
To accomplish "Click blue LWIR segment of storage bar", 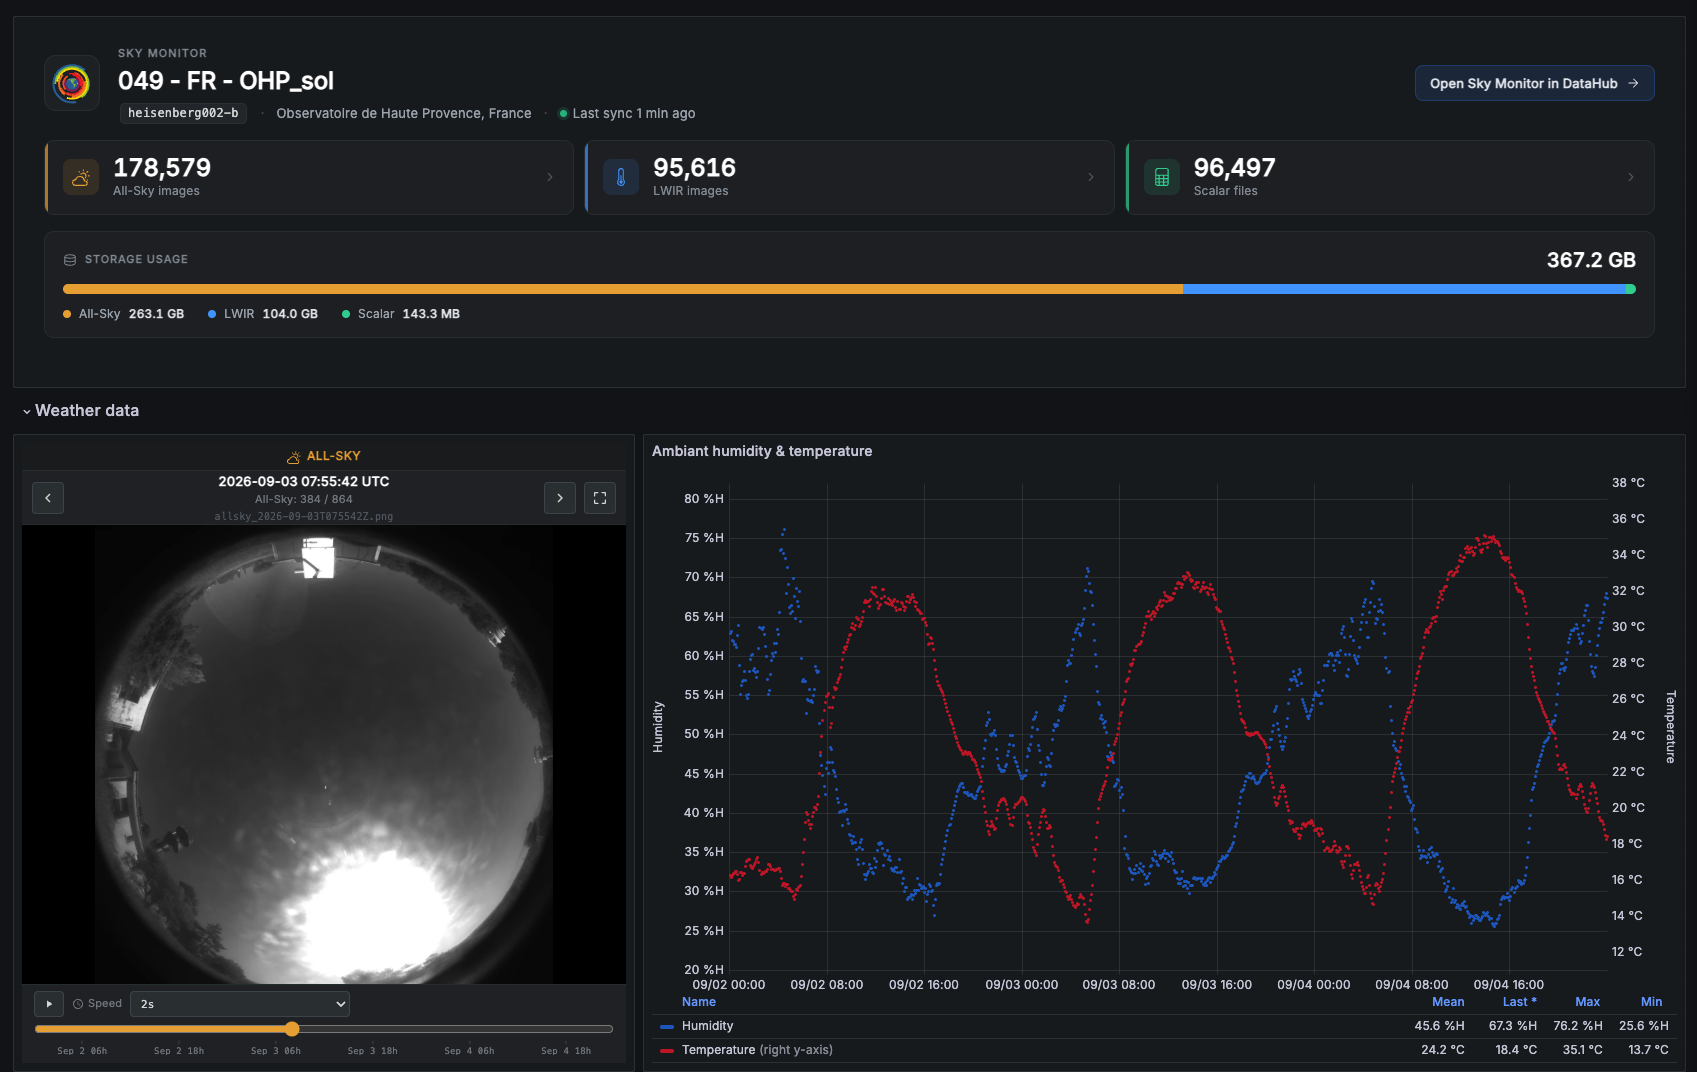I will (1405, 289).
